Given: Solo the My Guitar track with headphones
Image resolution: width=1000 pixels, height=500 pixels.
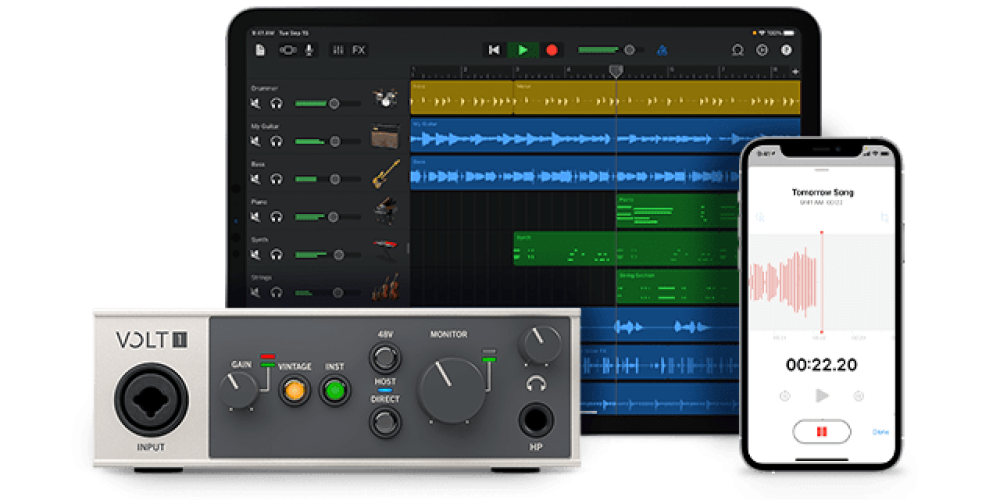Looking at the screenshot, I should click(x=276, y=141).
